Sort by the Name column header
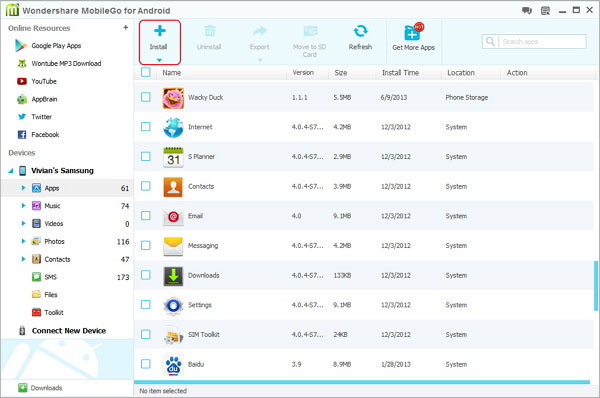Image resolution: width=600 pixels, height=398 pixels. tap(171, 73)
